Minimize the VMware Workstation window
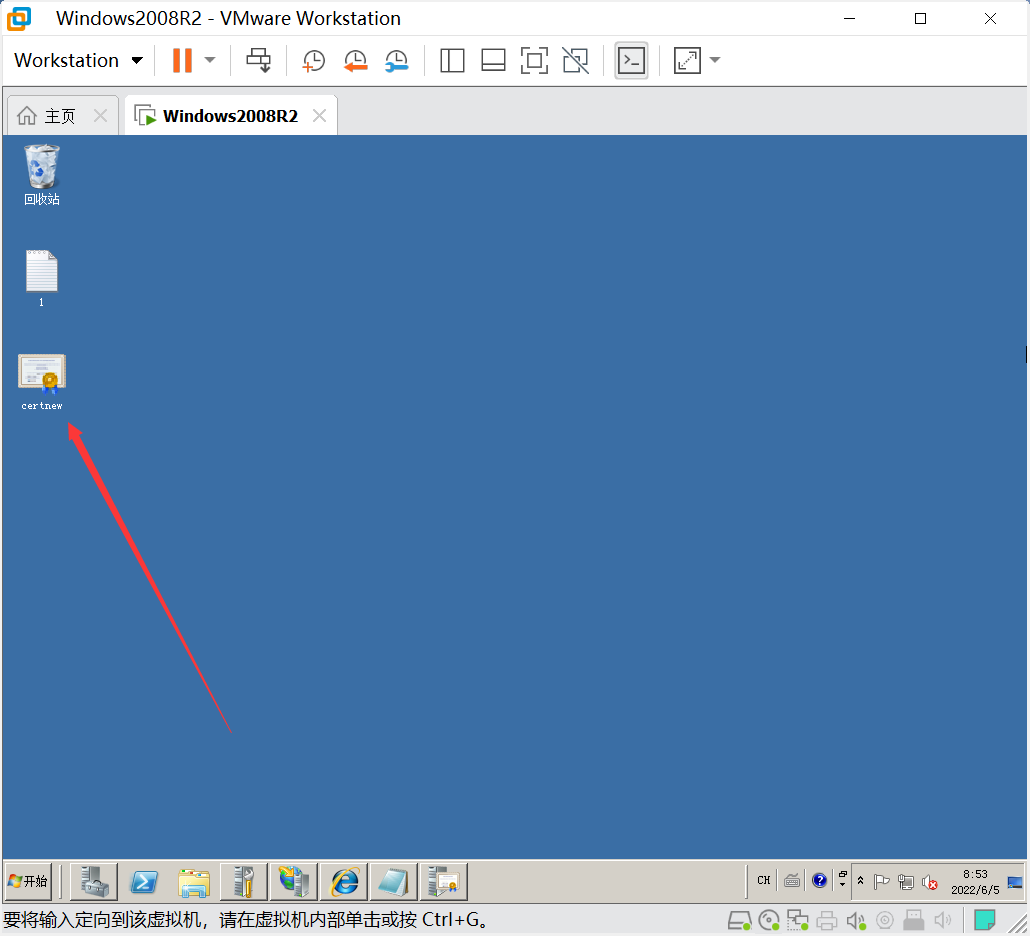The image size is (1030, 936). pos(849,18)
